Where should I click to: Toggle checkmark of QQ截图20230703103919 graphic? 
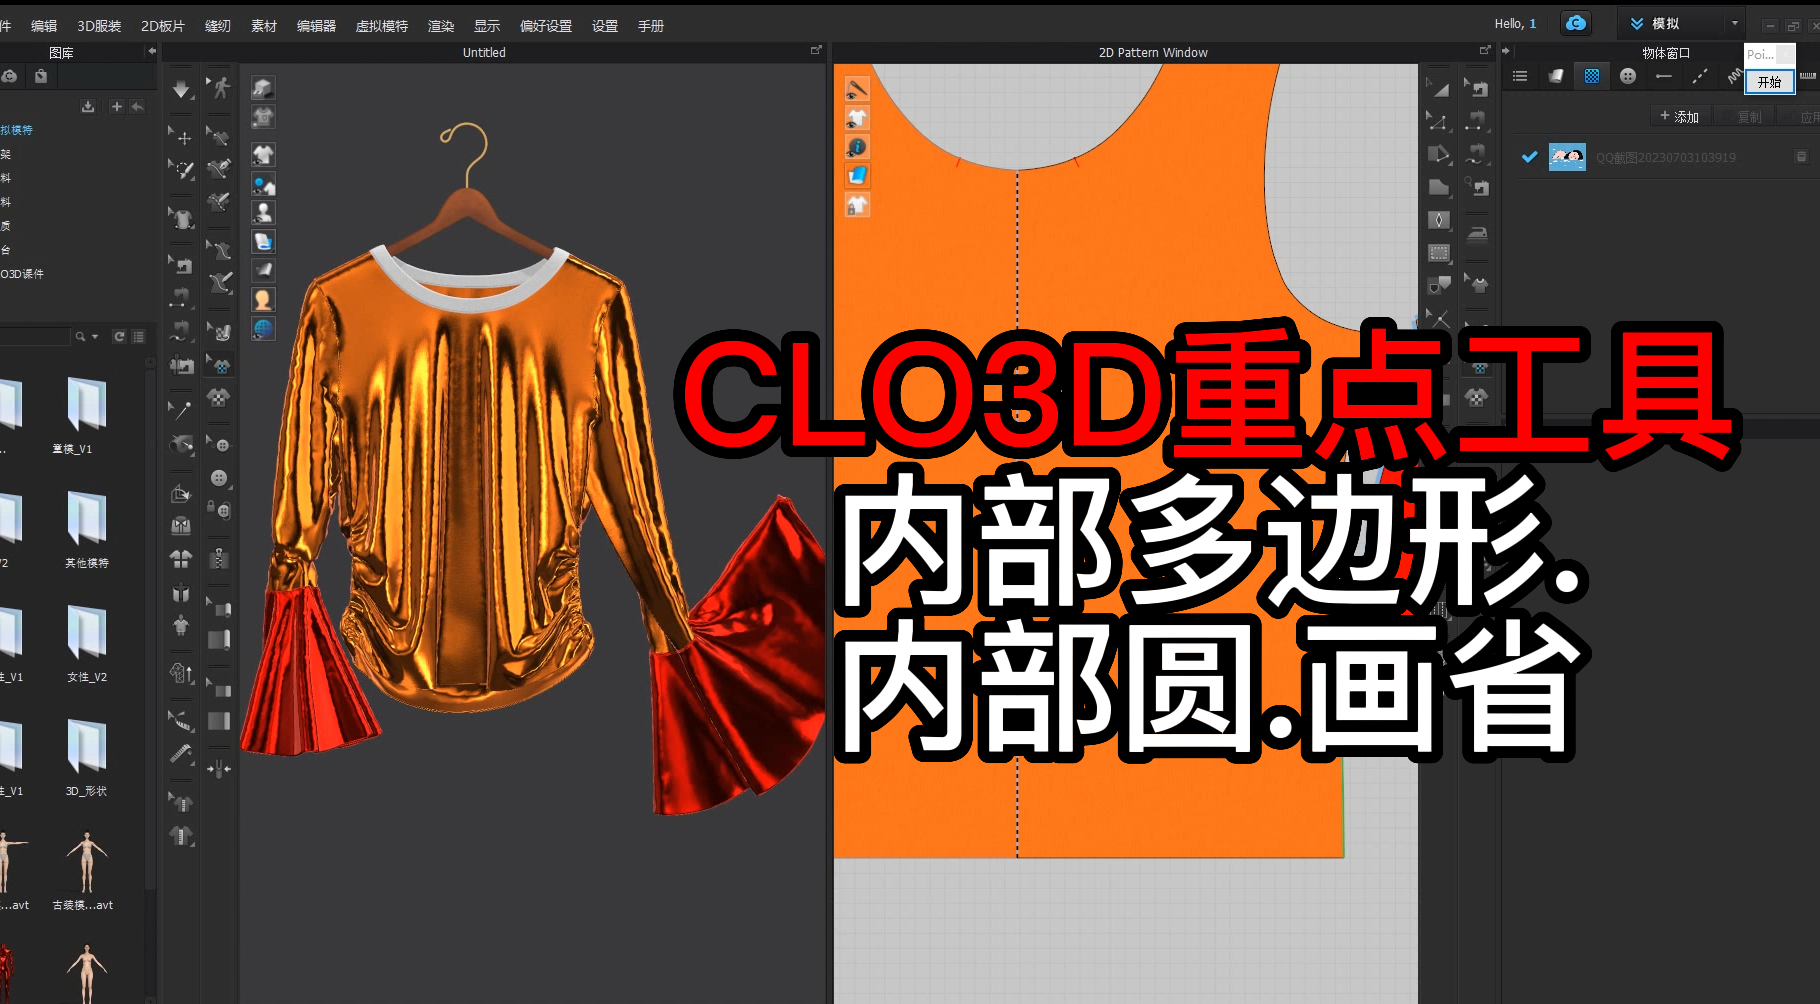[x=1529, y=157]
